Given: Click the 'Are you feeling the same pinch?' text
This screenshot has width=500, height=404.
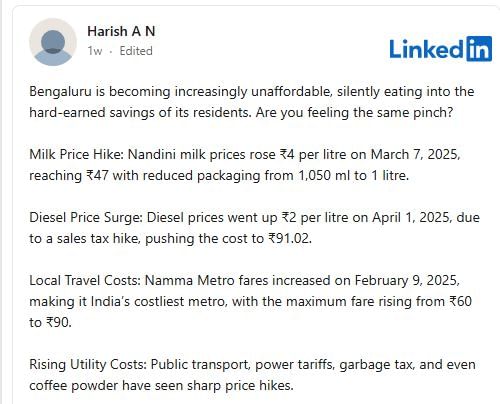Looking at the screenshot, I should (354, 112).
